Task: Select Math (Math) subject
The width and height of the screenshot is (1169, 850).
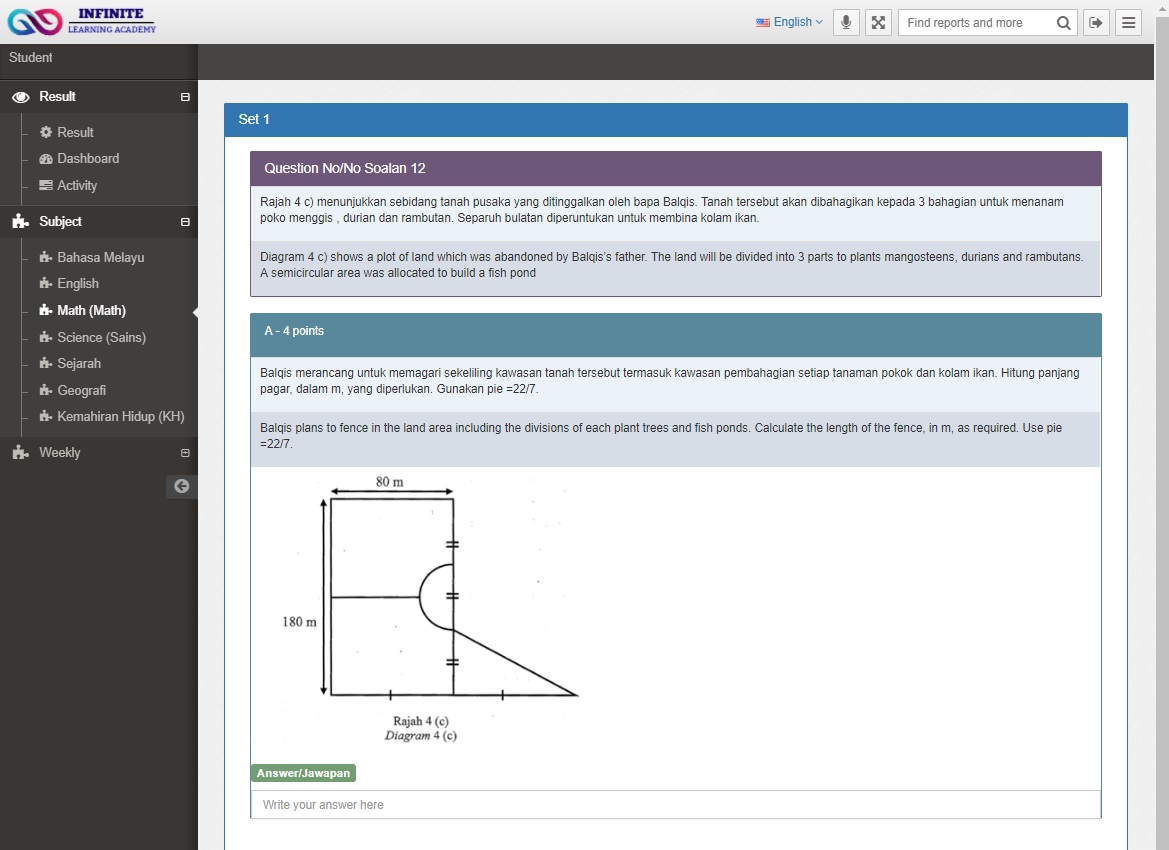Action: pyautogui.click(x=91, y=310)
